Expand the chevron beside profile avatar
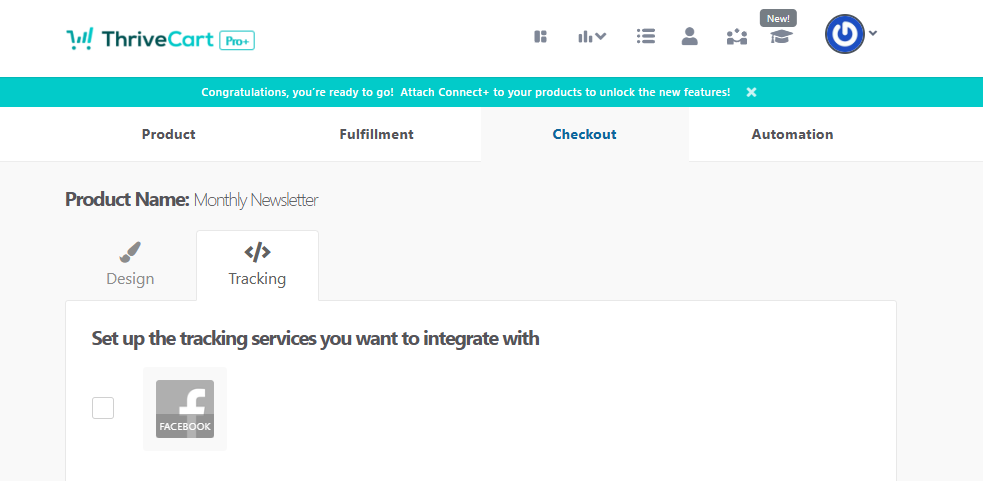This screenshot has height=481, width=983. [x=873, y=33]
